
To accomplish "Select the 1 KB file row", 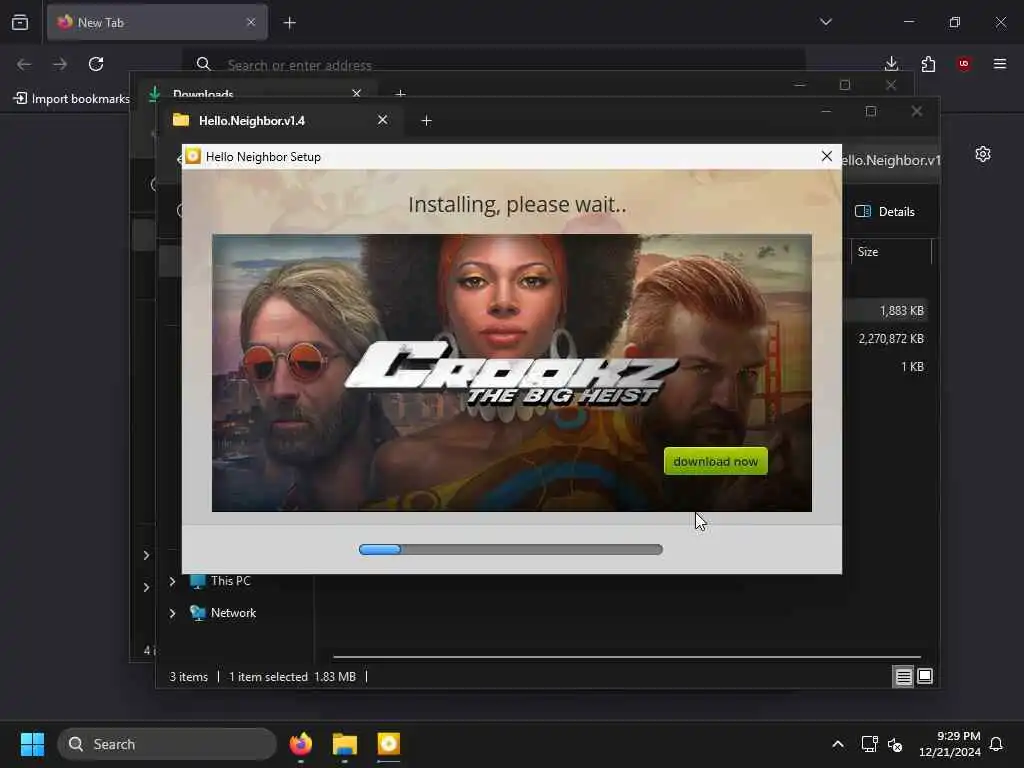I will (x=885, y=366).
